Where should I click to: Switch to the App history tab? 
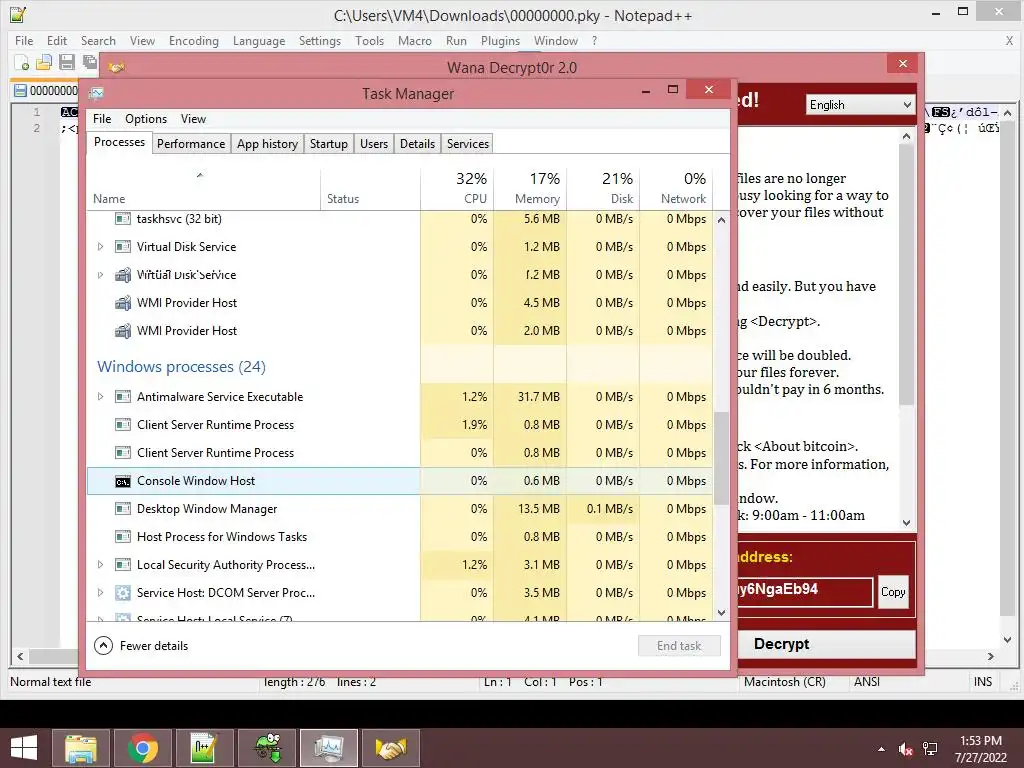point(267,144)
